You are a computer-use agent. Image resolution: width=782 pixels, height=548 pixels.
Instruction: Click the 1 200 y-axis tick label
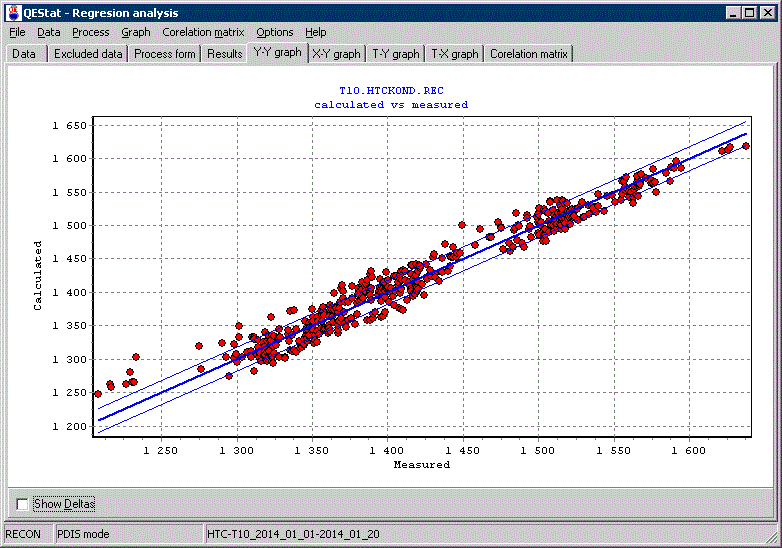coord(70,426)
